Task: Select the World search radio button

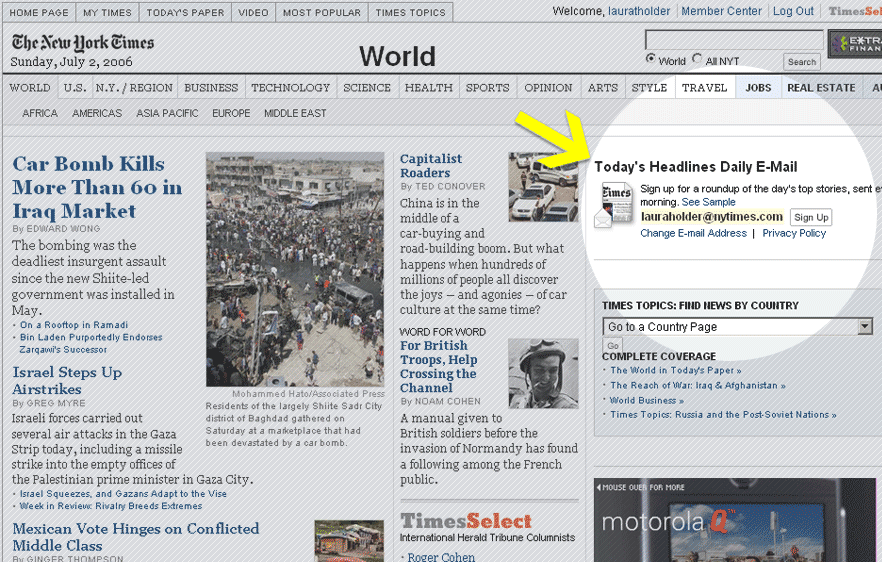Action: (x=651, y=59)
